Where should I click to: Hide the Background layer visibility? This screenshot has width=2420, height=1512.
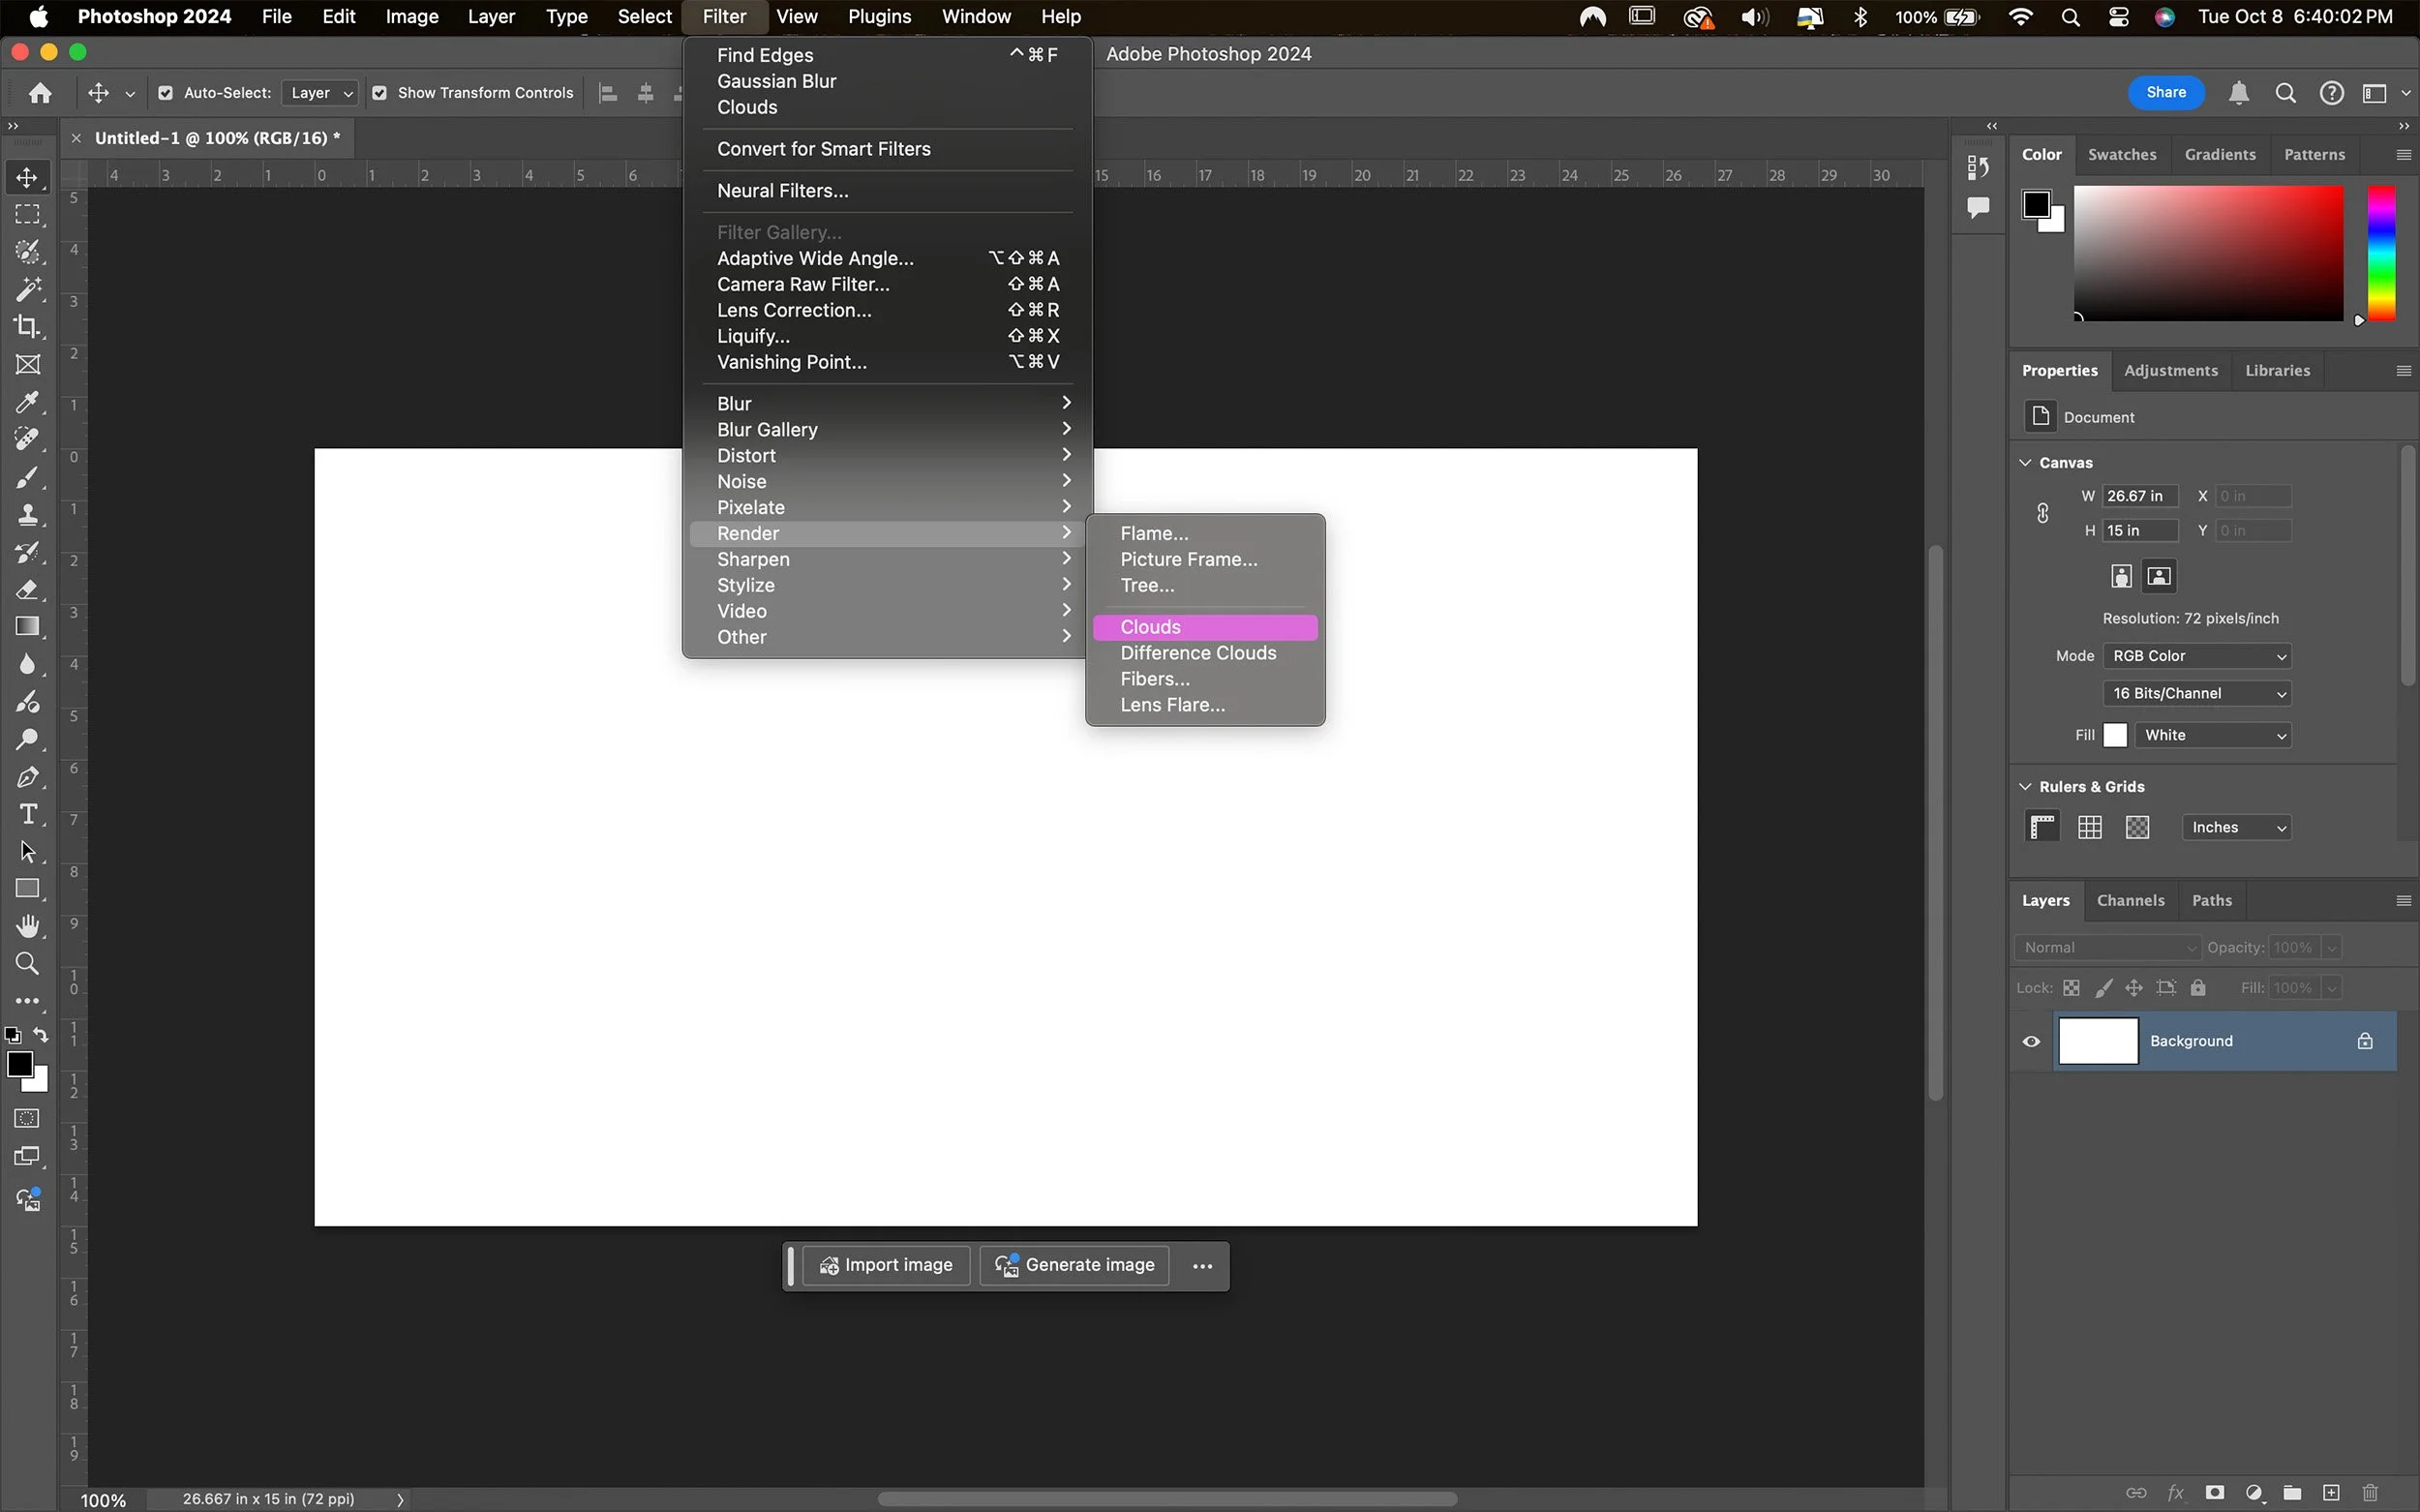coord(2031,1041)
